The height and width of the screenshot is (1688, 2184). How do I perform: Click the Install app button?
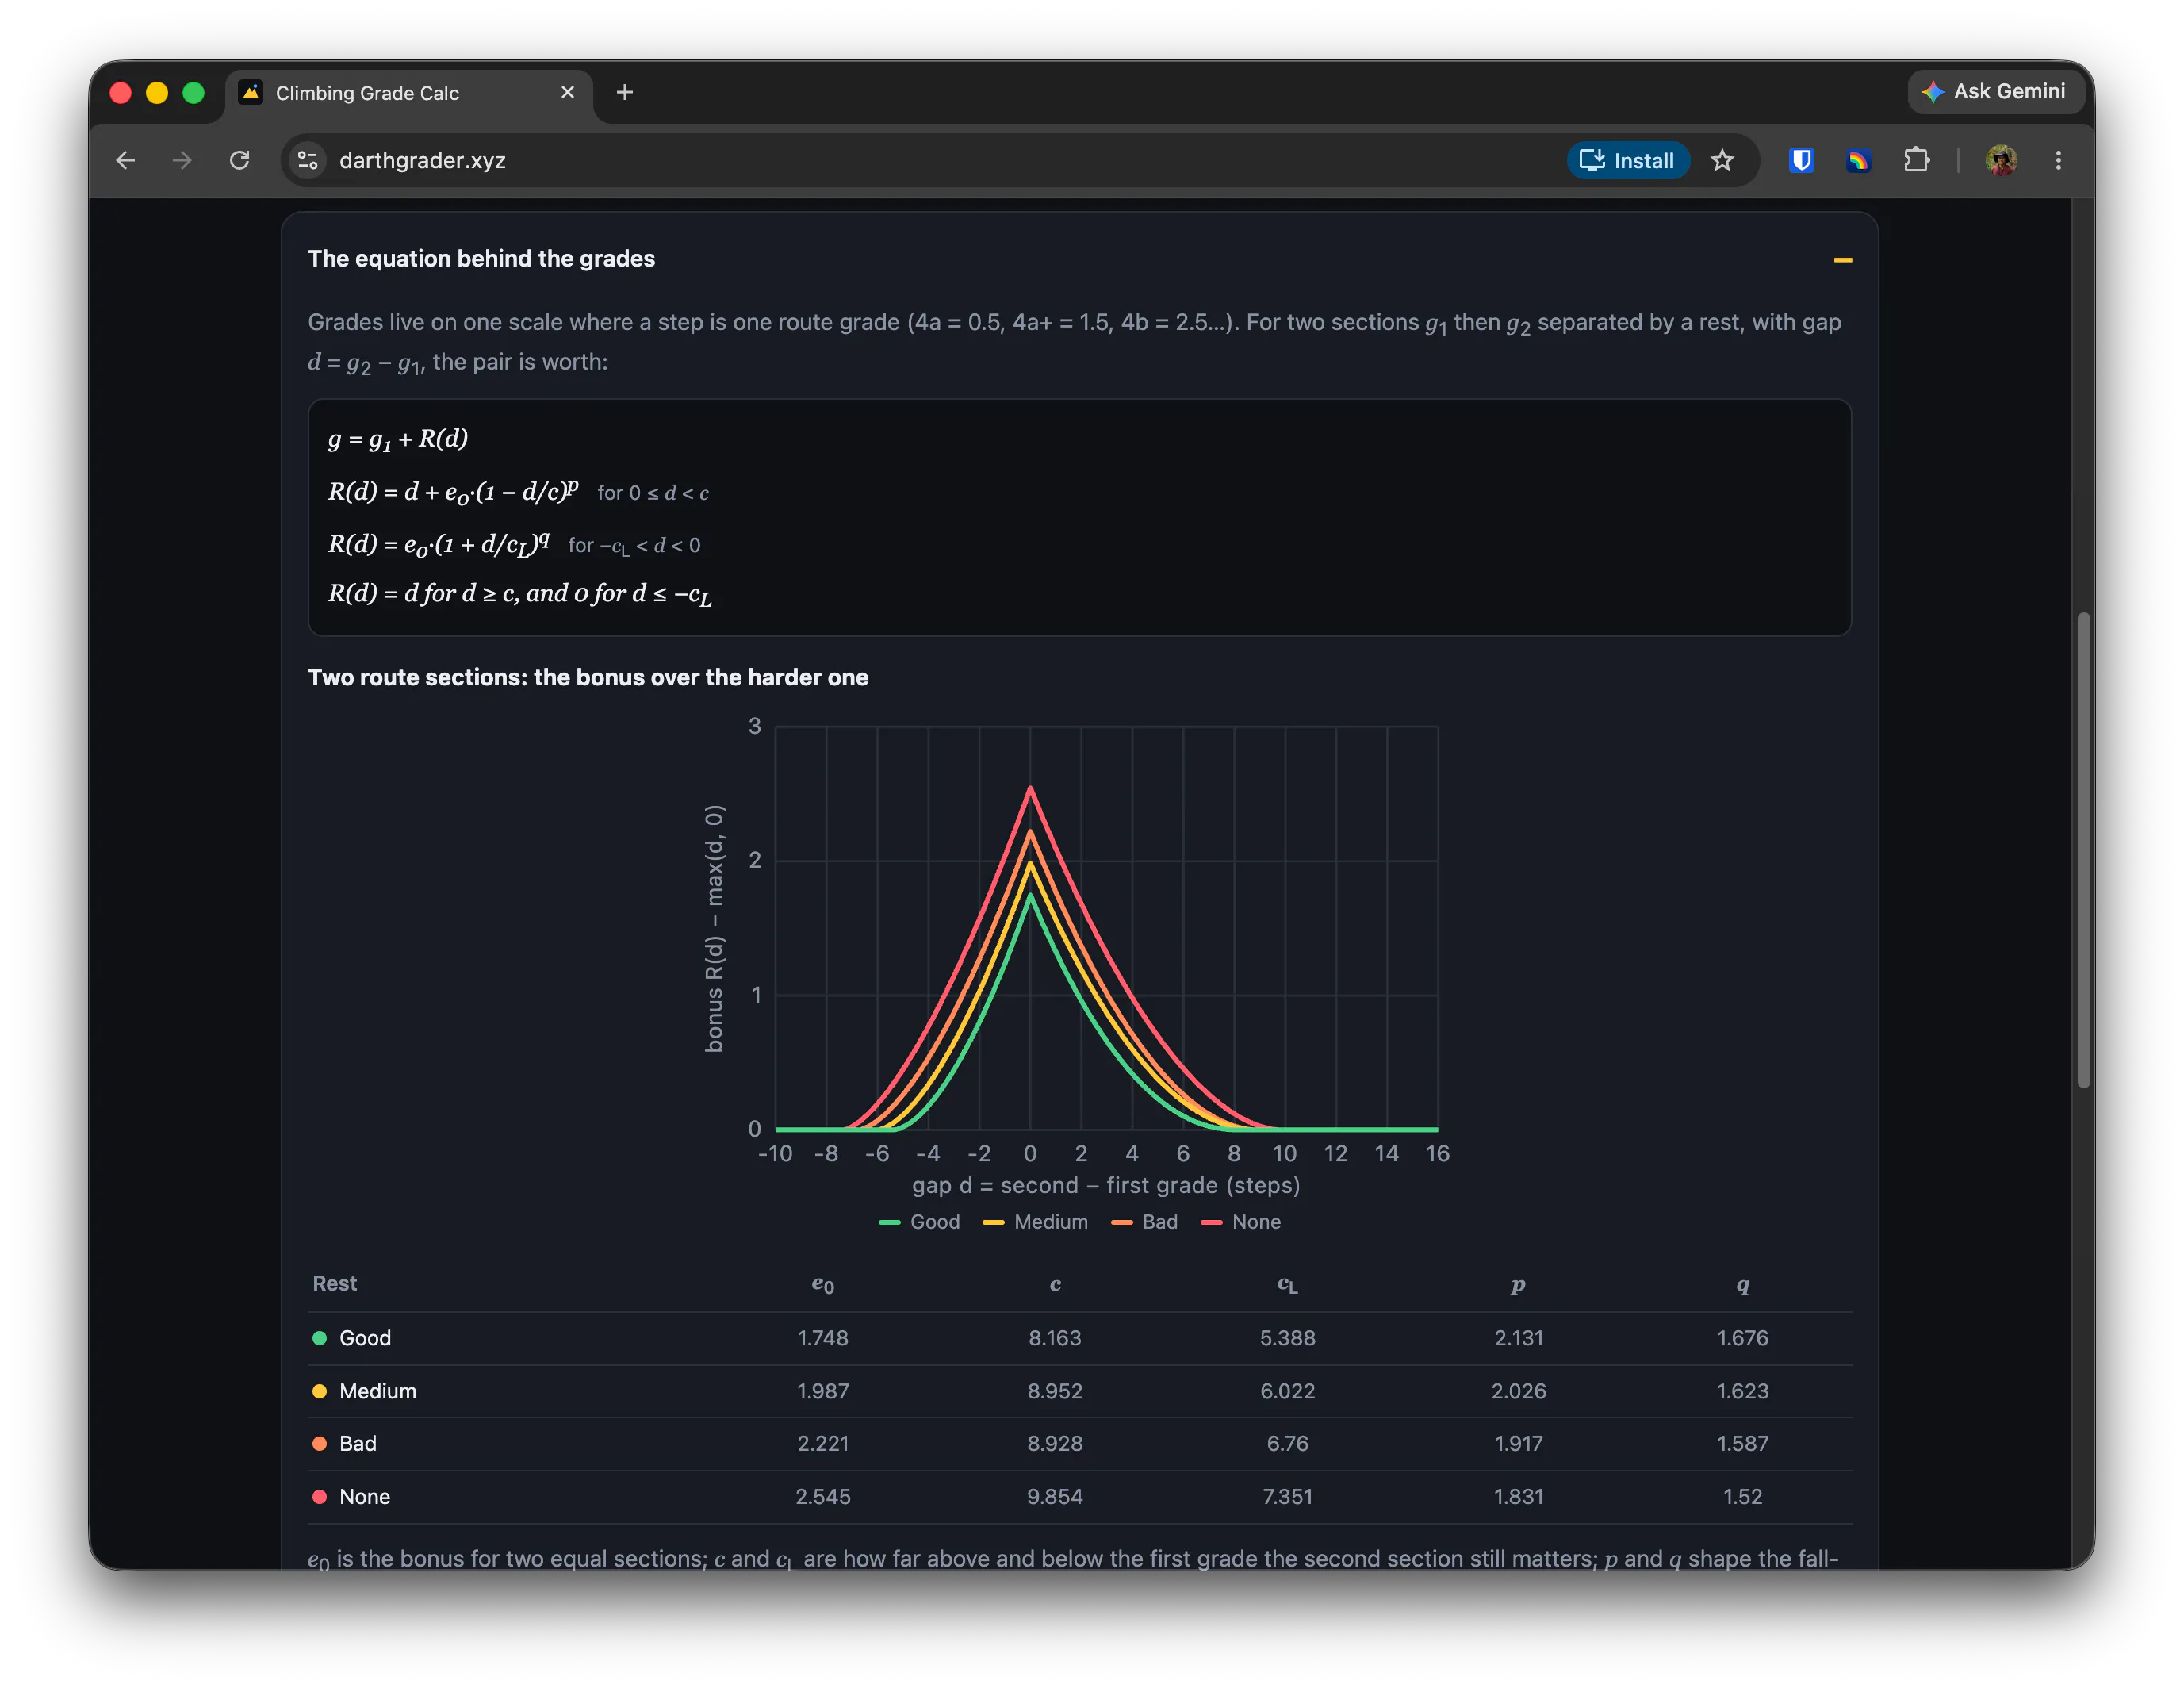[1627, 160]
